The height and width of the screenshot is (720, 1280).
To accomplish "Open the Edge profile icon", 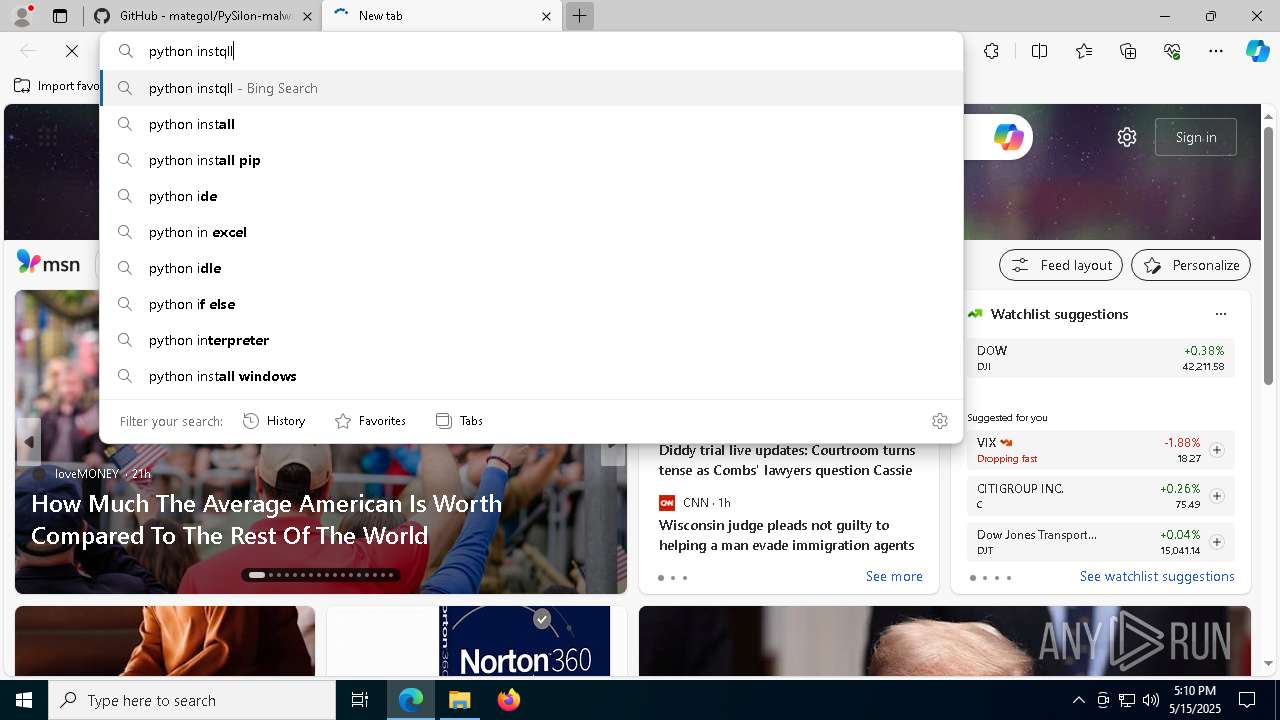I will (x=22, y=16).
